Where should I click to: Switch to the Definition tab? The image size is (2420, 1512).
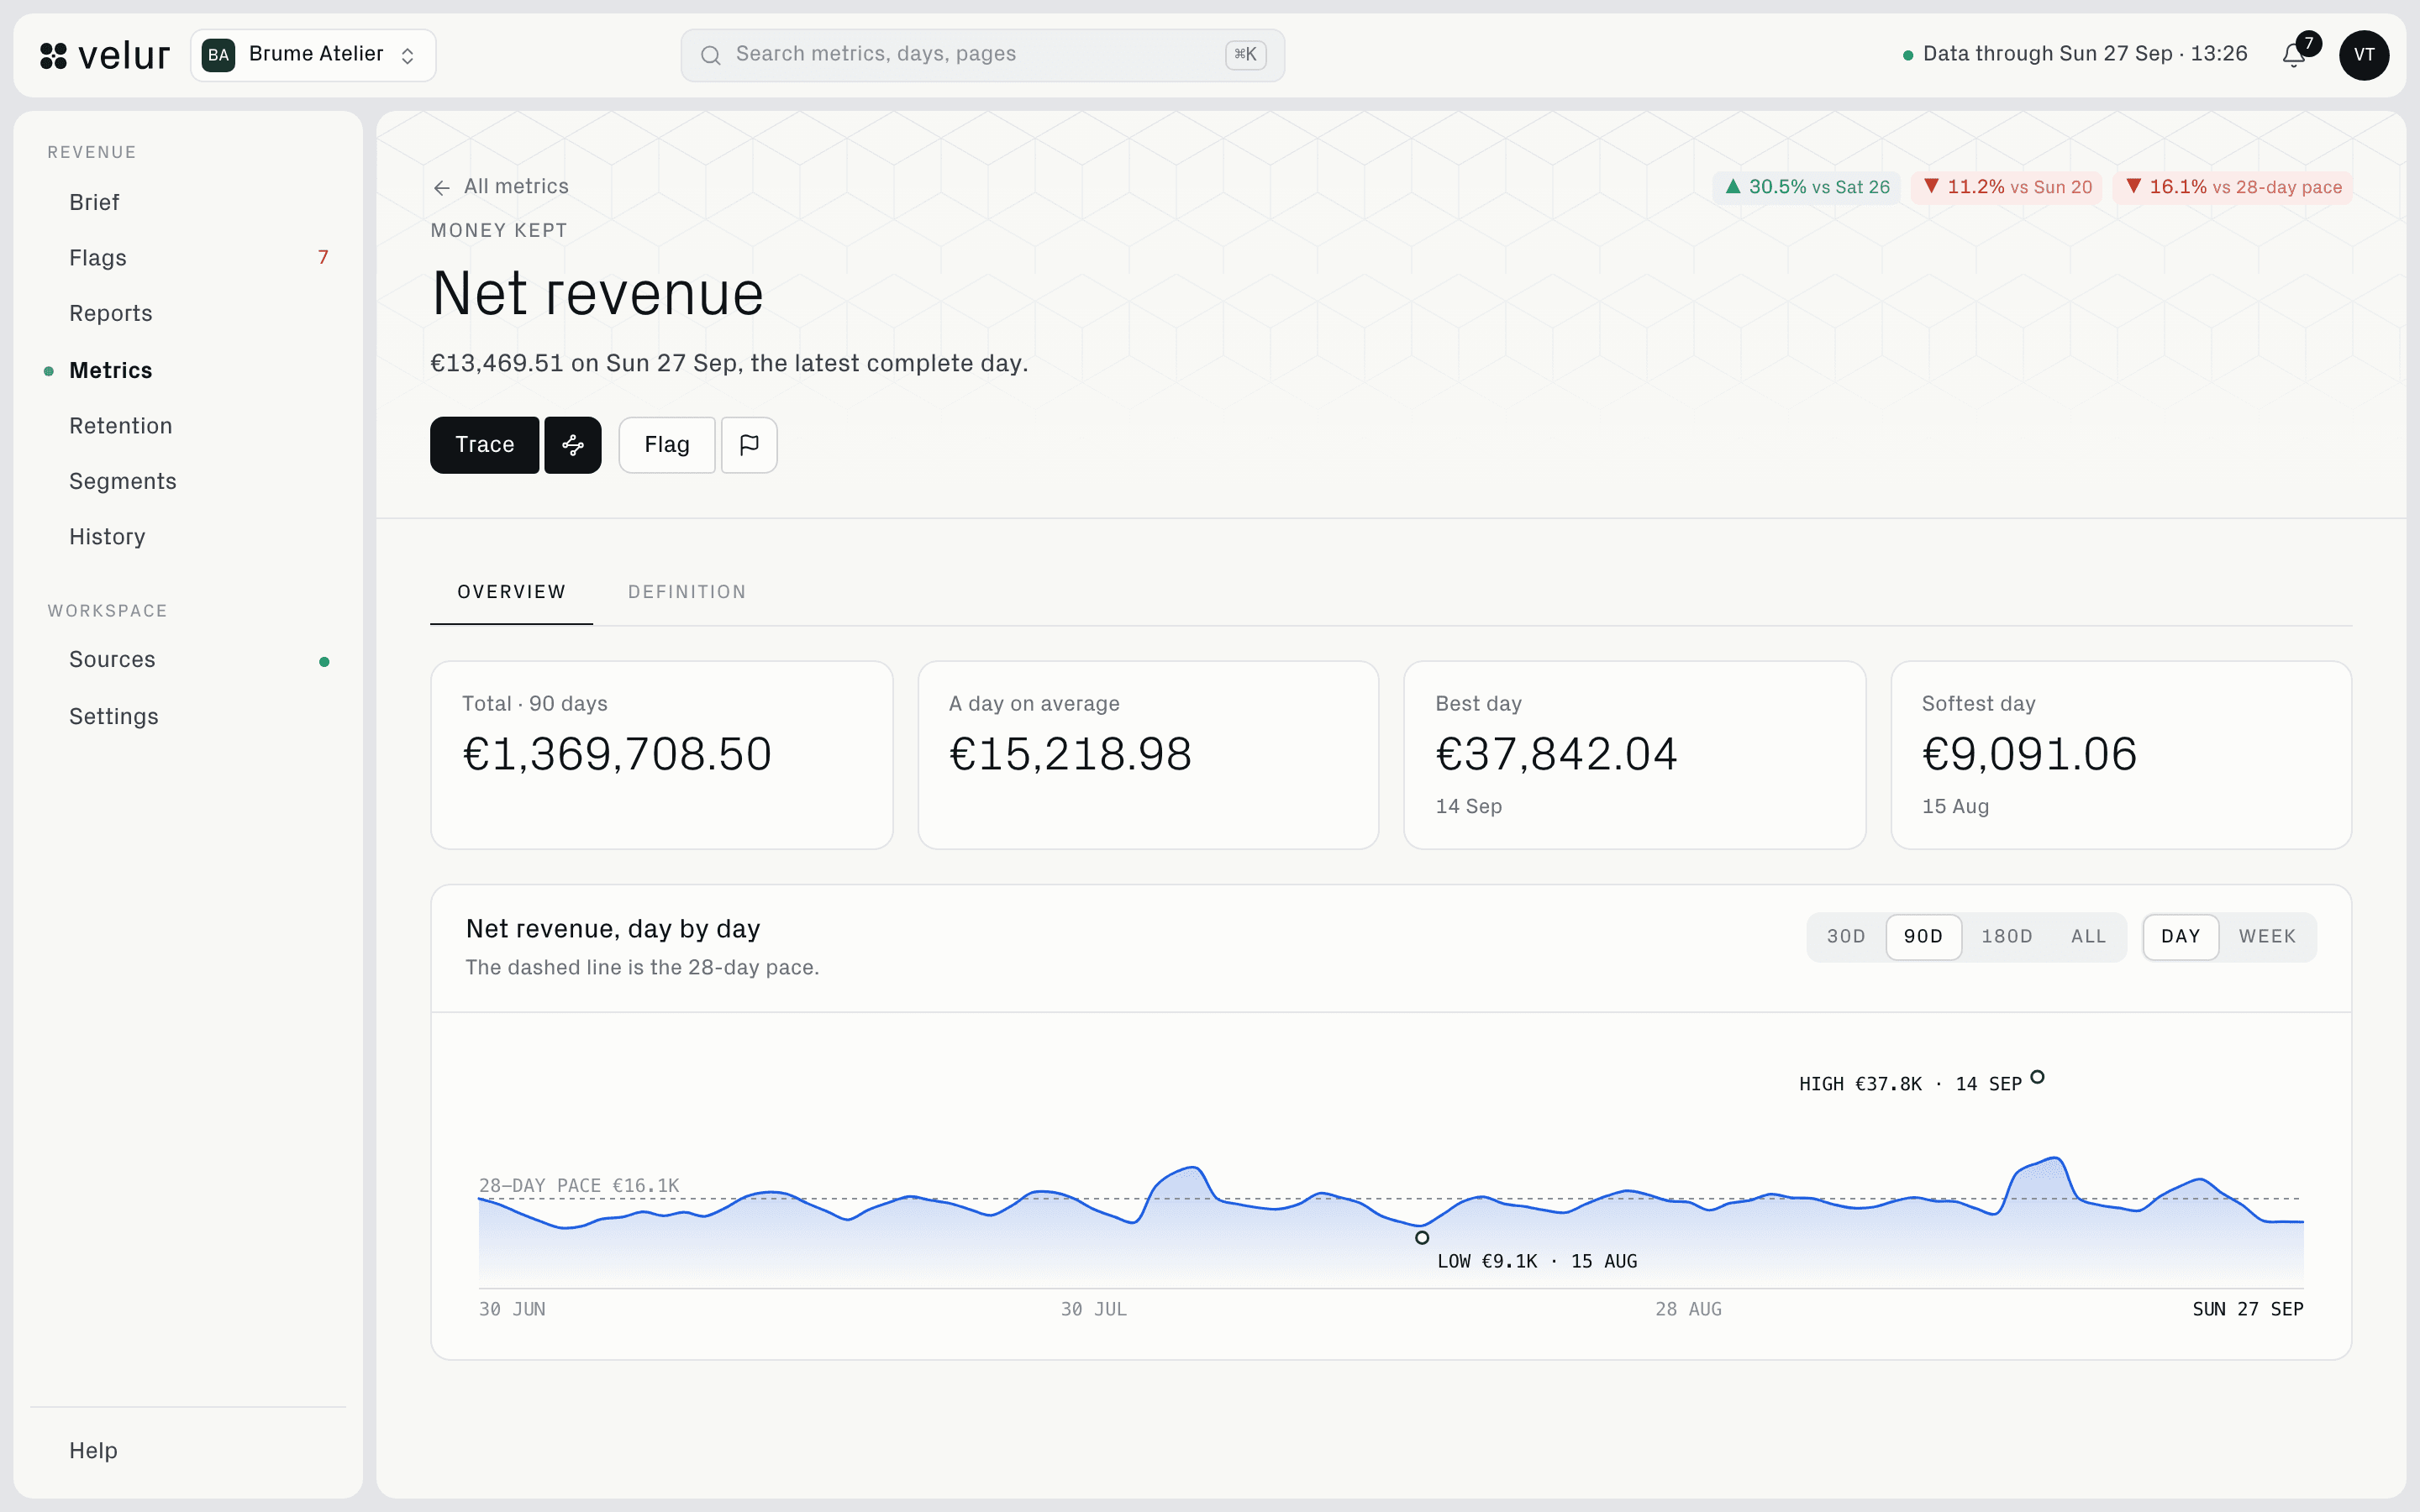687,592
